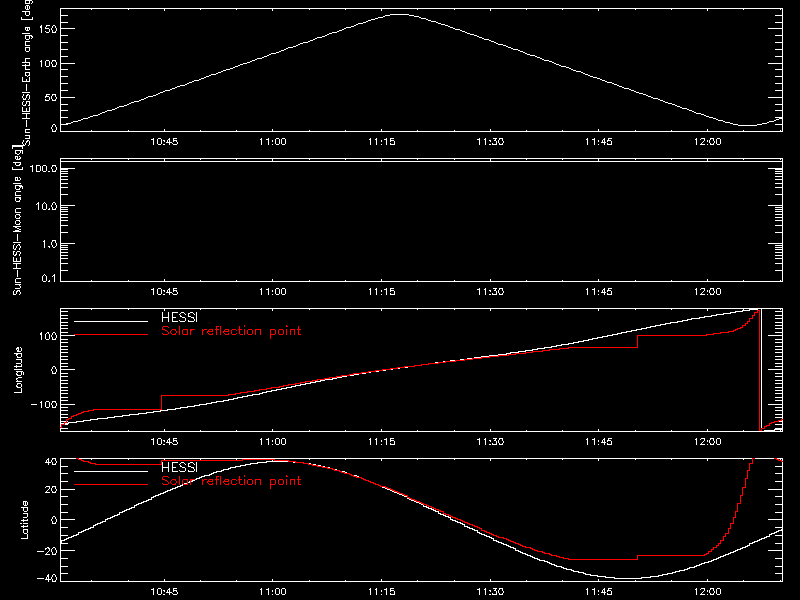
Task: Click the 20 tick on Latitude axis
Action: tap(51, 490)
